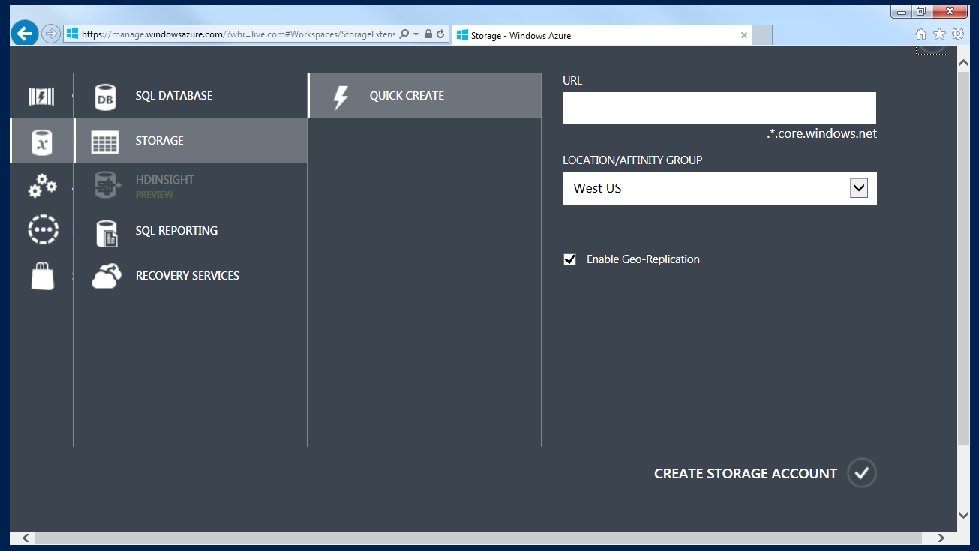This screenshot has height=551, width=979.
Task: Switch to Storage - Windows Azure tab
Action: click(x=601, y=35)
